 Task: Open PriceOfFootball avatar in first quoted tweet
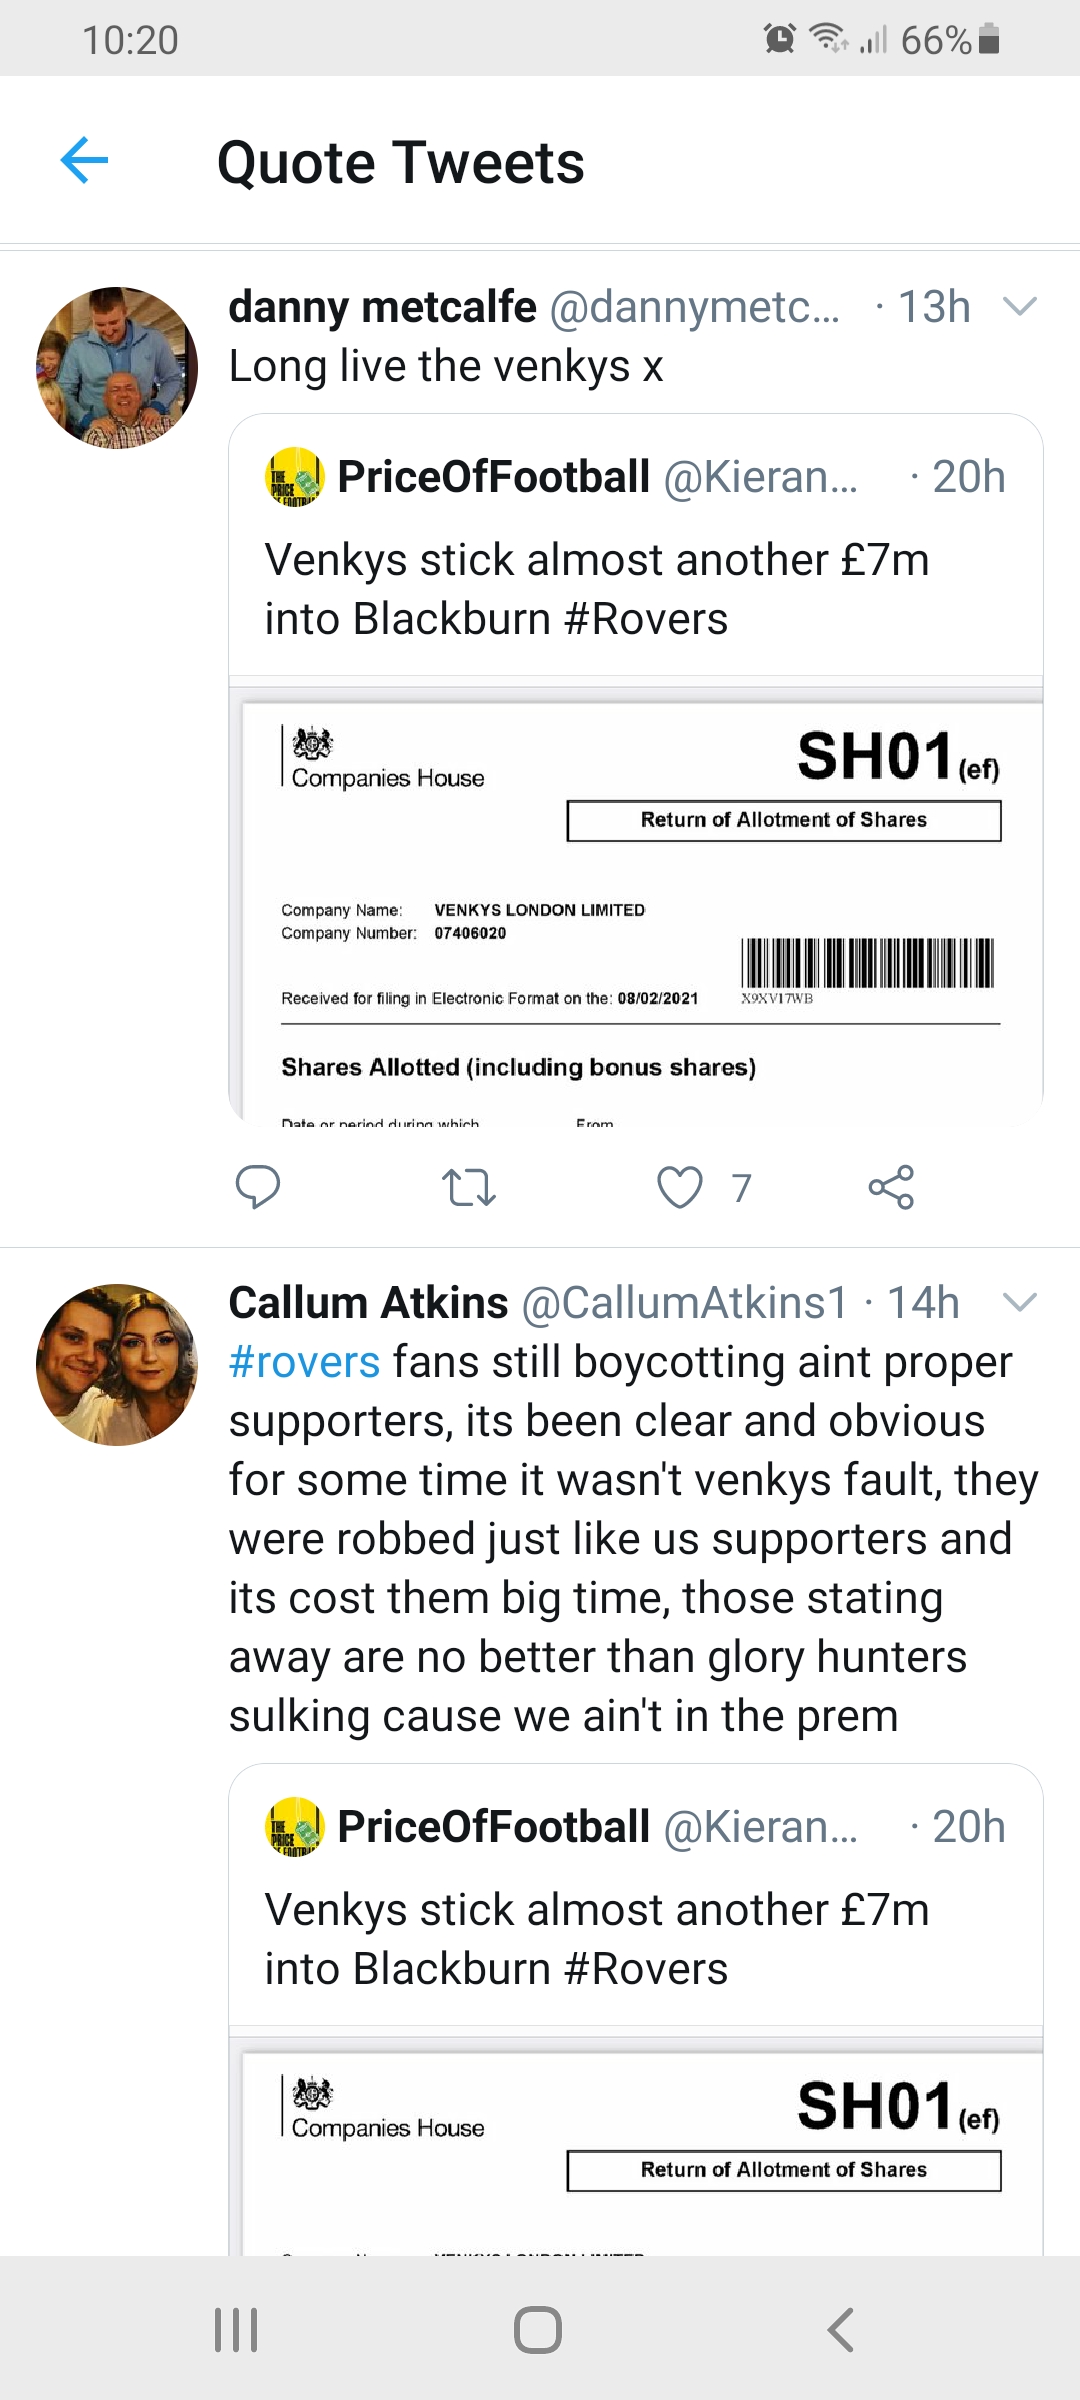click(x=294, y=477)
